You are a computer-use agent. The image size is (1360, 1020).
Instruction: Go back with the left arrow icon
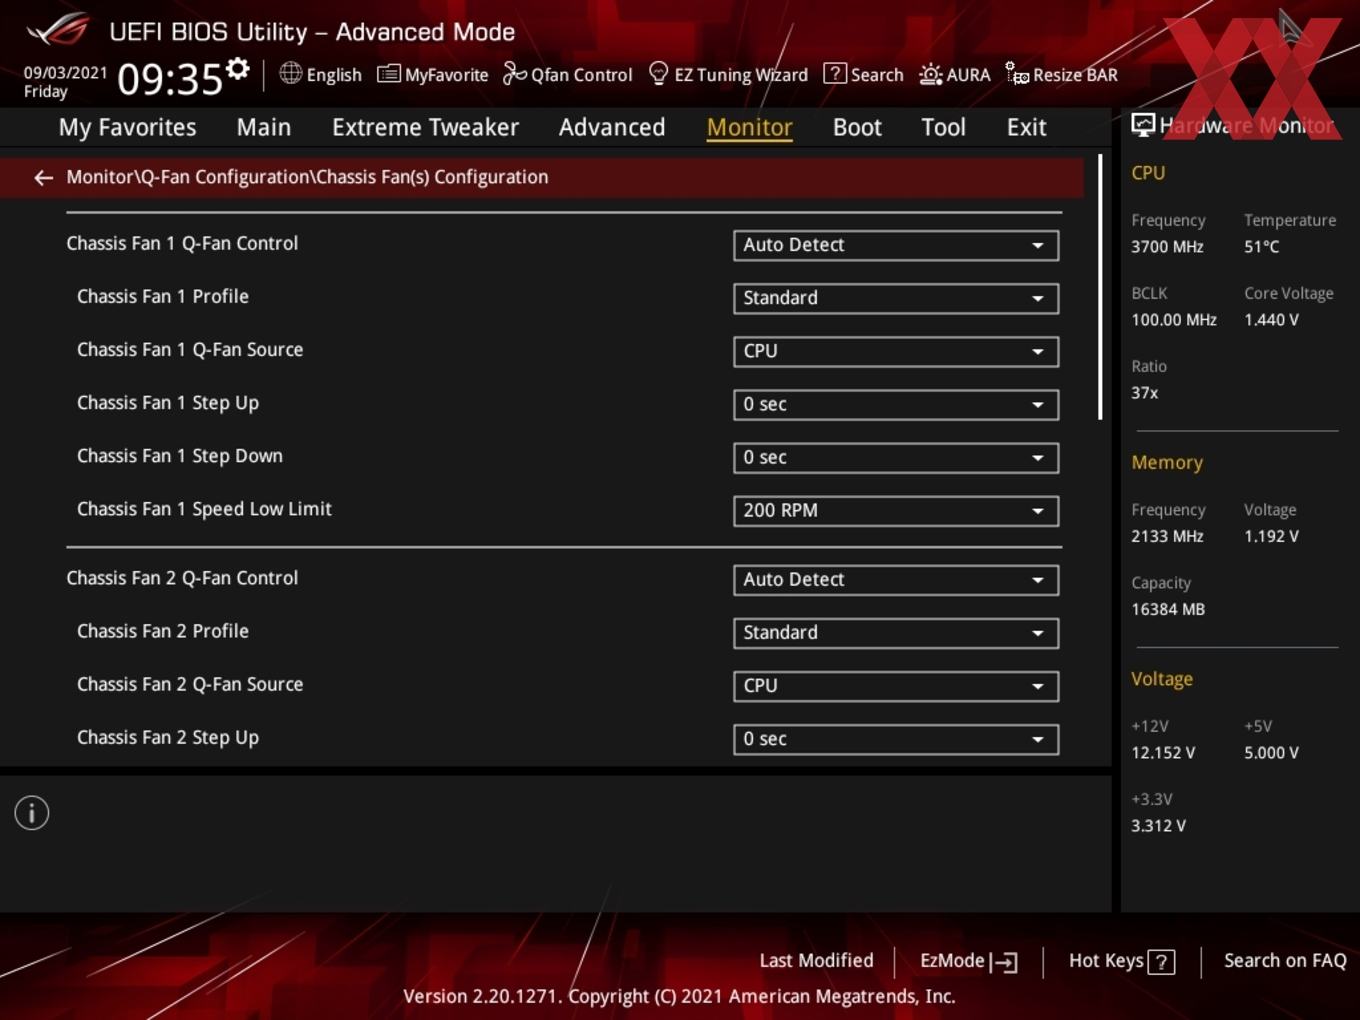click(43, 178)
